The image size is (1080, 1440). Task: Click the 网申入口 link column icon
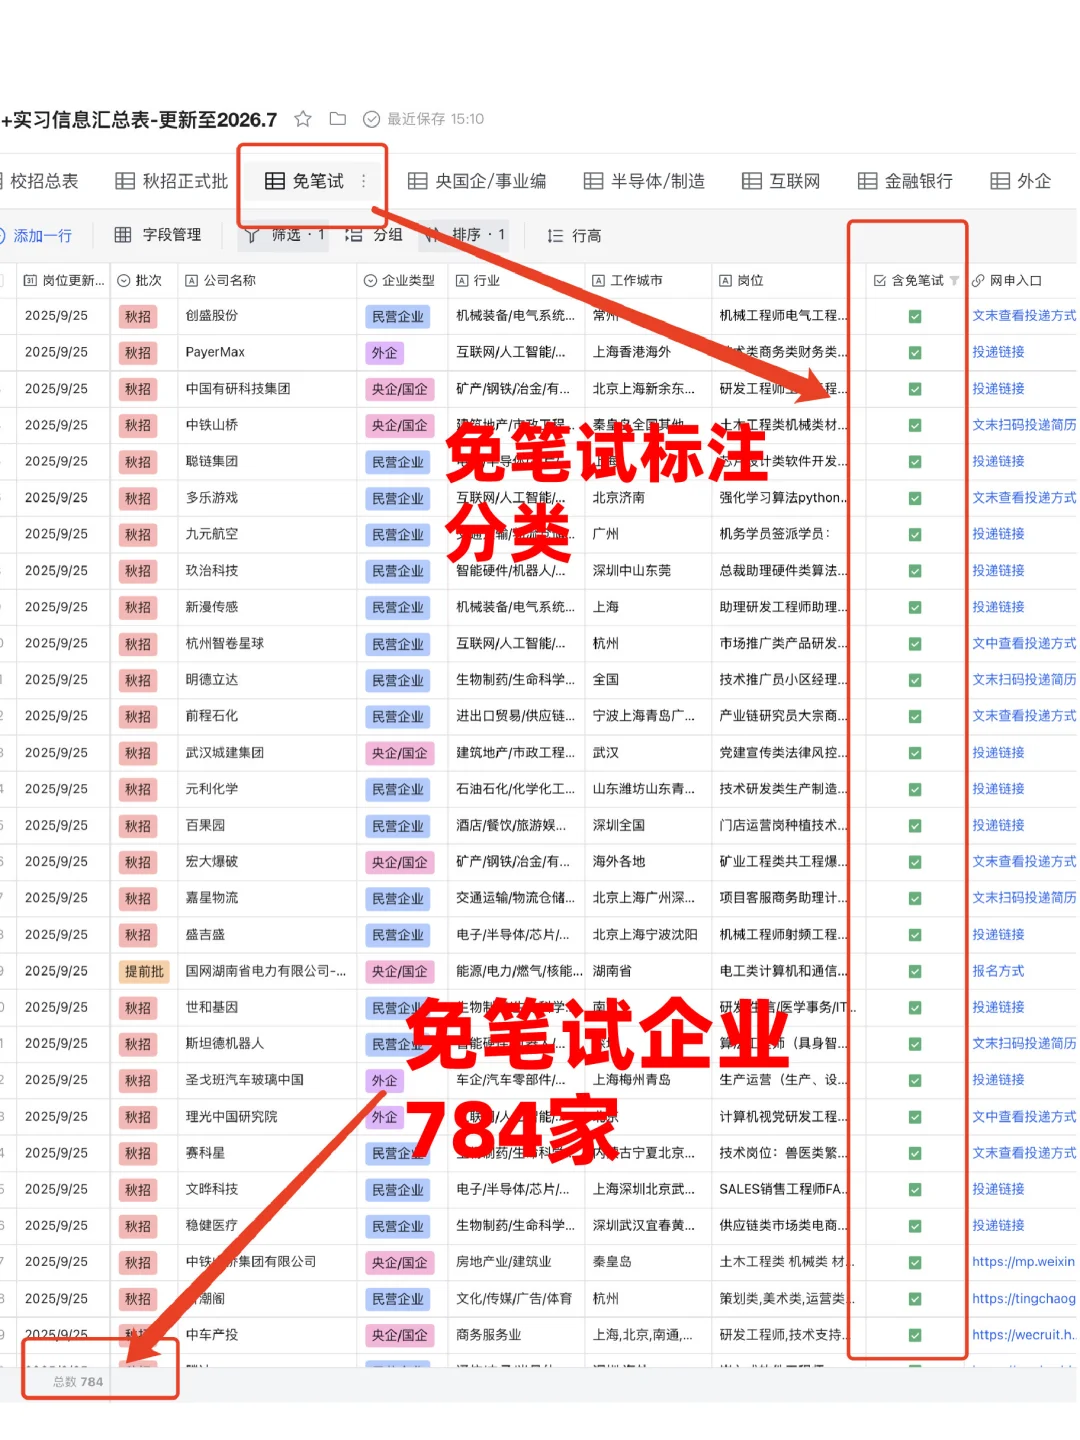point(979,281)
